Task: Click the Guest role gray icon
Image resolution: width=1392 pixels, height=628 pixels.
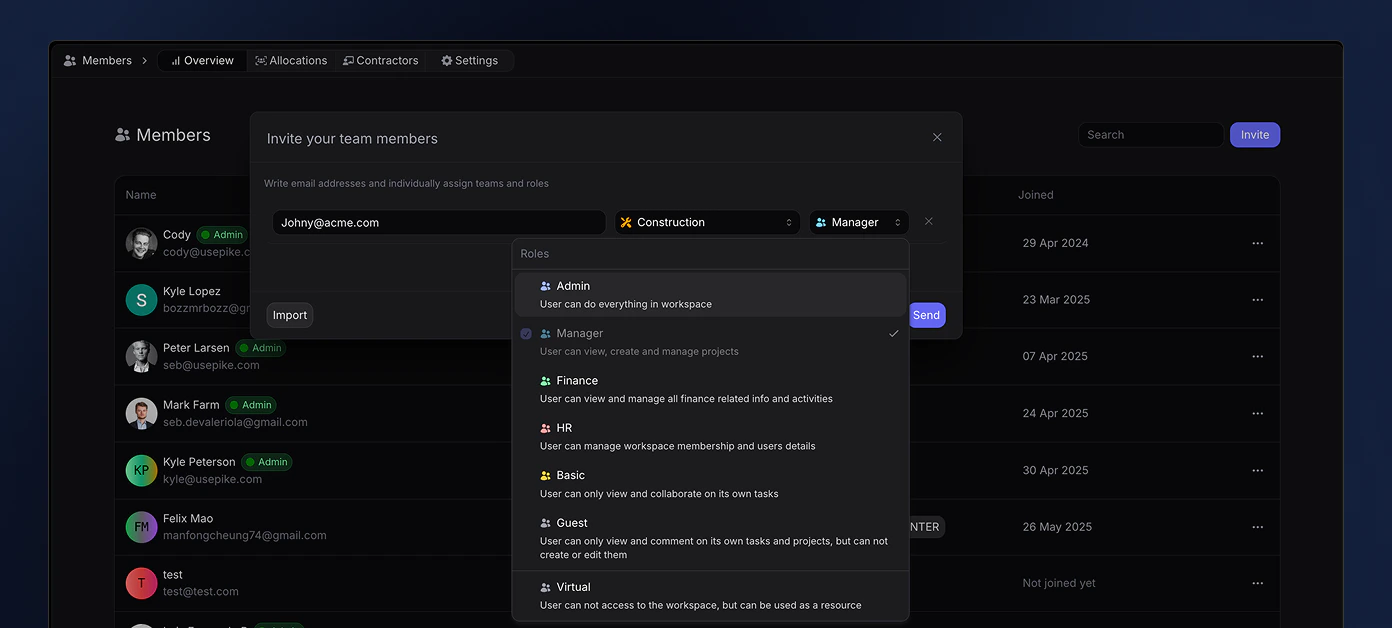Action: pyautogui.click(x=546, y=523)
